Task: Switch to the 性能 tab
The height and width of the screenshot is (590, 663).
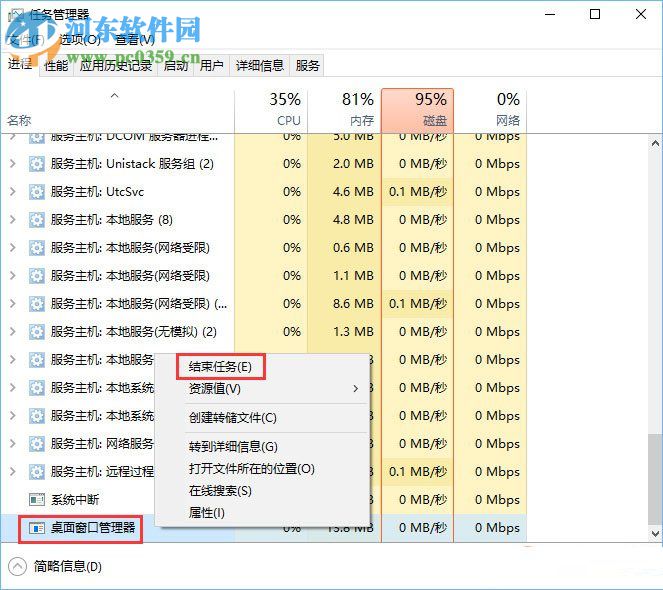Action: point(56,66)
